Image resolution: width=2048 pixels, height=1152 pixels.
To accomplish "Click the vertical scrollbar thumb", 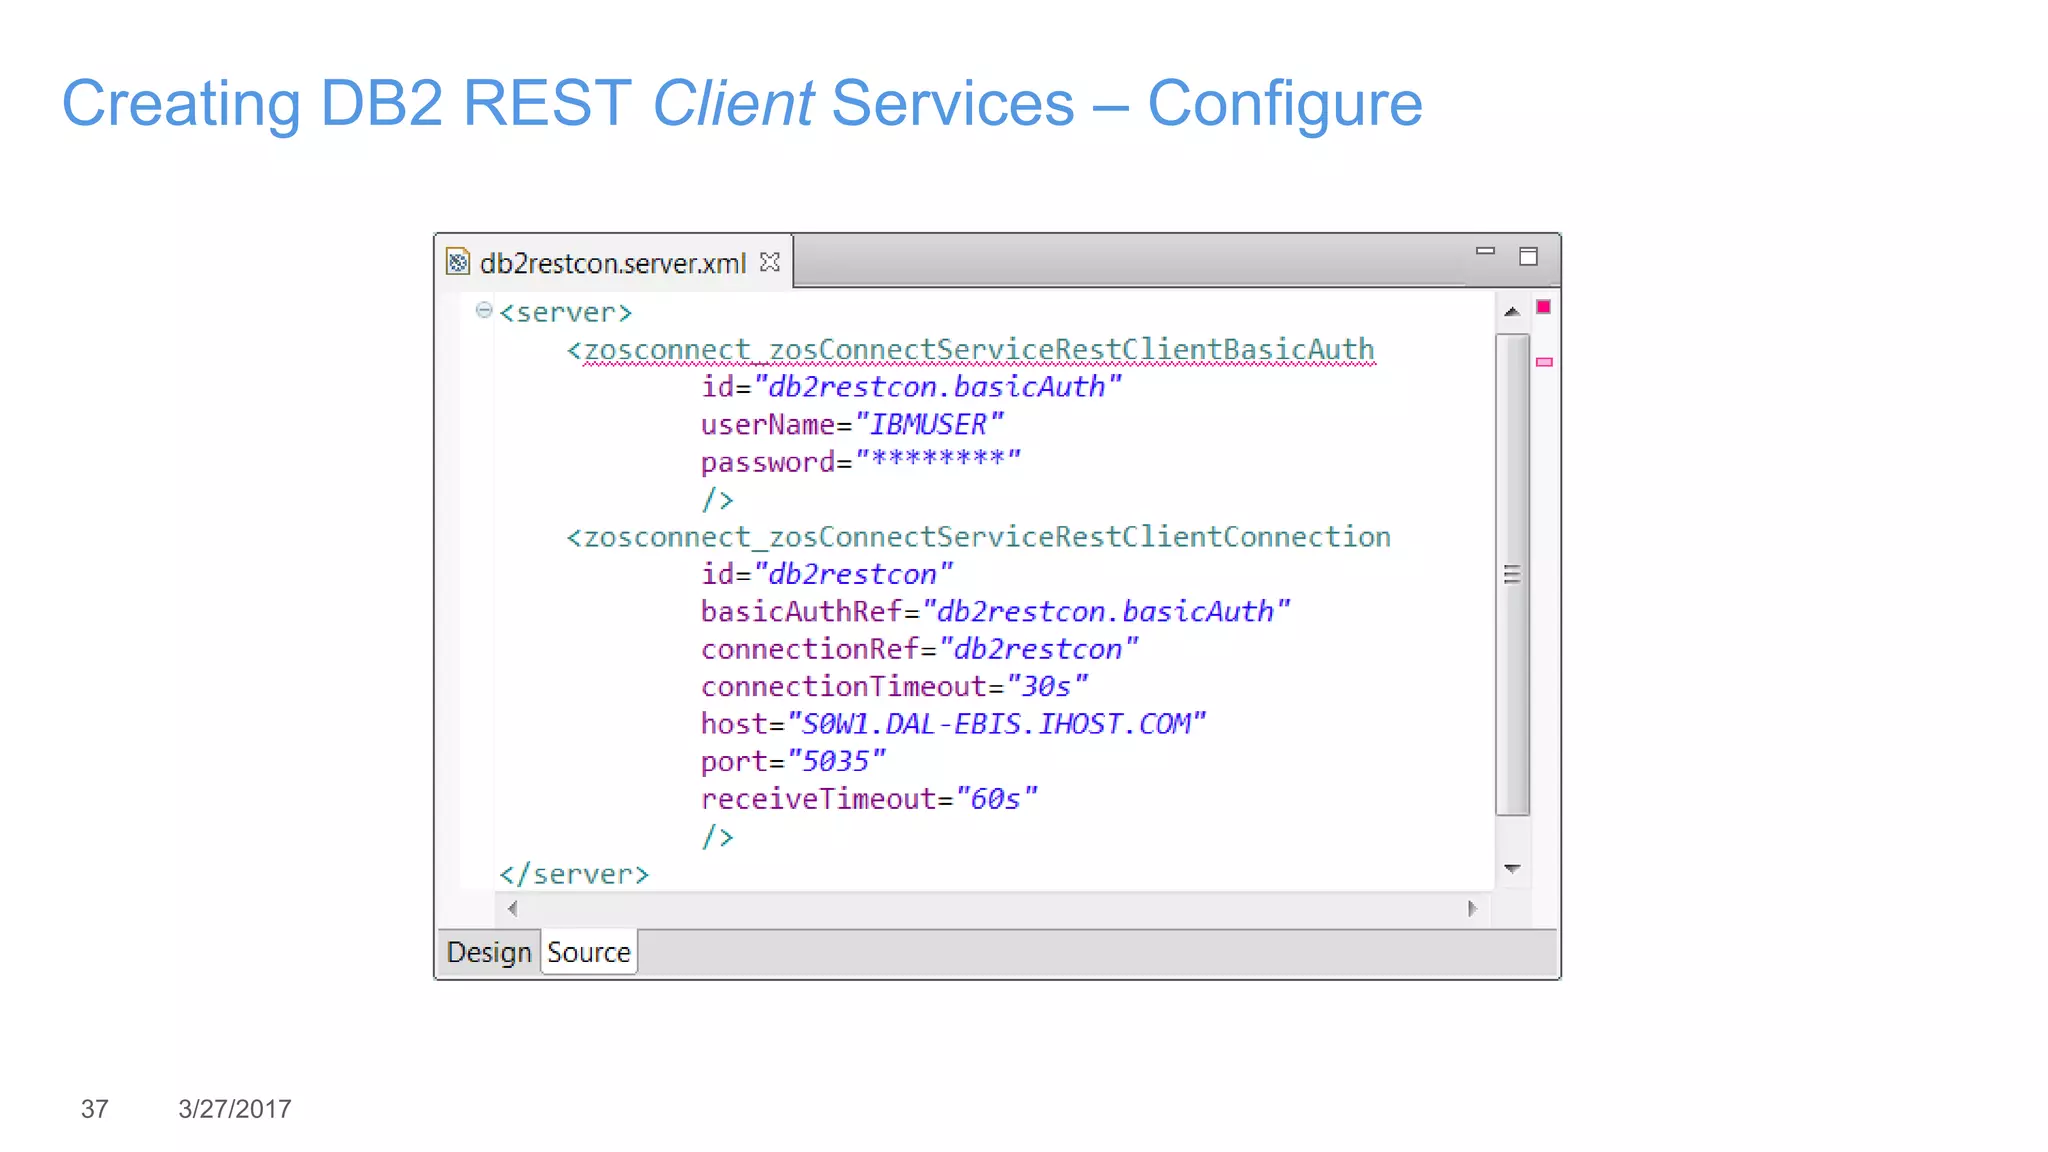I will point(1512,575).
